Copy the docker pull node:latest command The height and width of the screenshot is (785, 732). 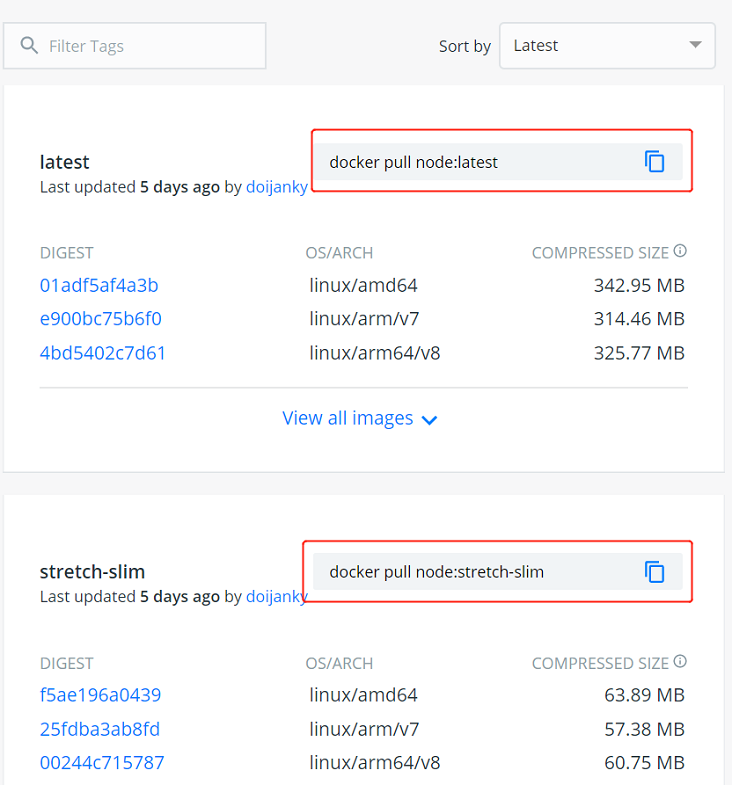click(655, 162)
